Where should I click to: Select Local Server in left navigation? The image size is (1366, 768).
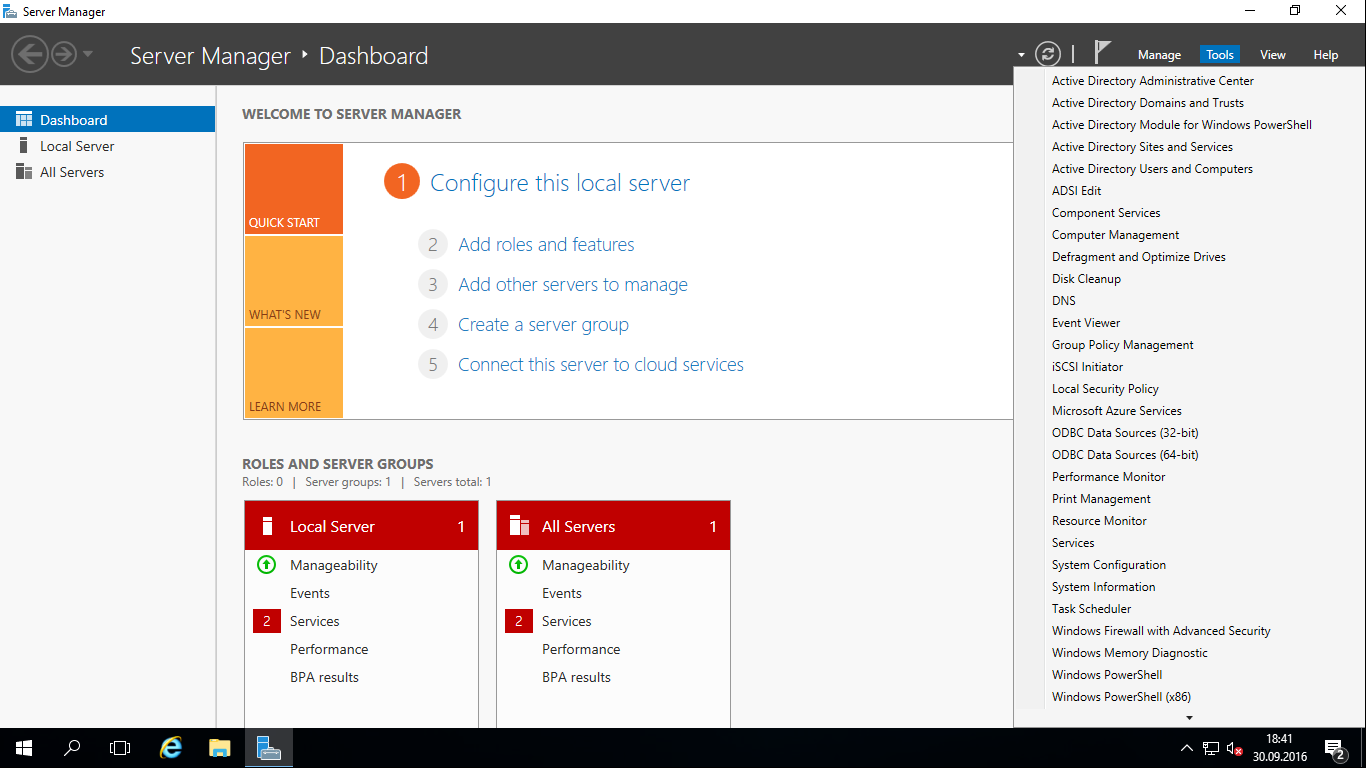click(107, 146)
